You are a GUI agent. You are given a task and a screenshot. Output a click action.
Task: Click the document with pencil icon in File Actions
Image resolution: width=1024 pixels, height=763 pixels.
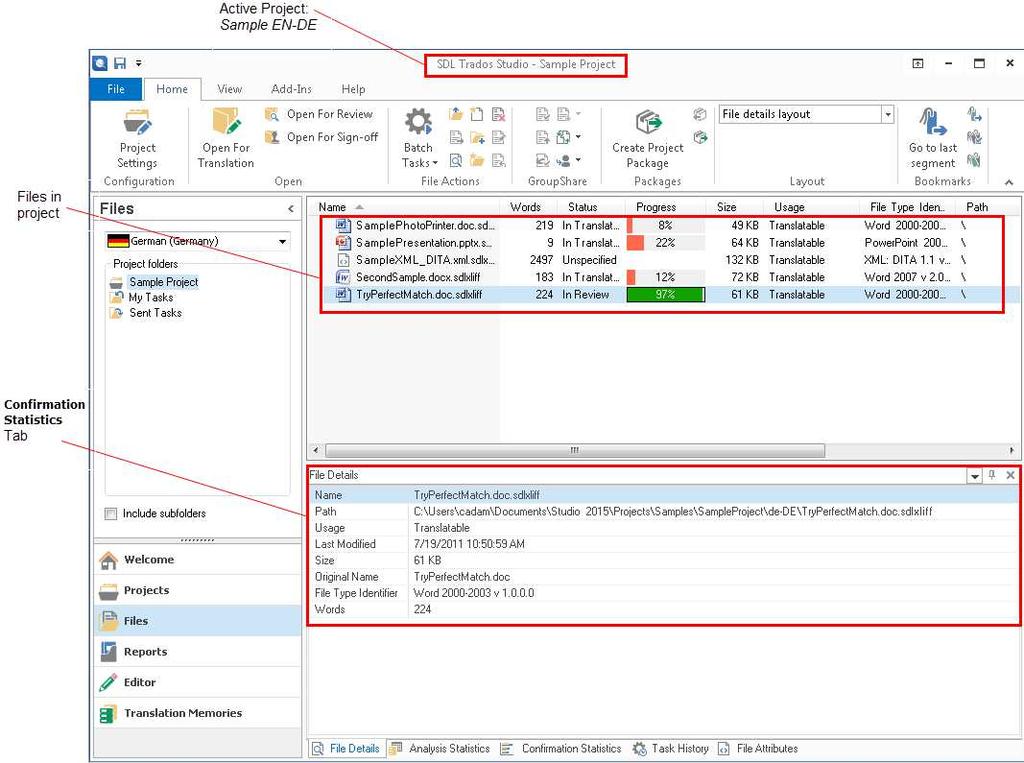click(x=498, y=137)
